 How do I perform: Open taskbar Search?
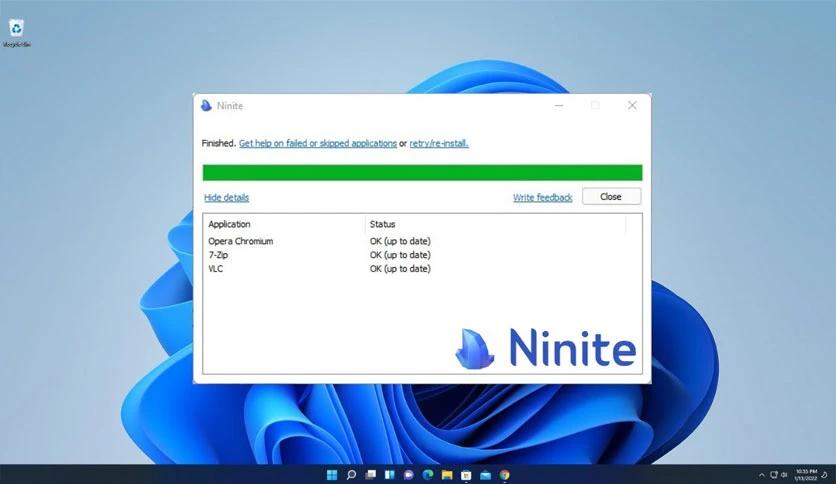(x=351, y=474)
